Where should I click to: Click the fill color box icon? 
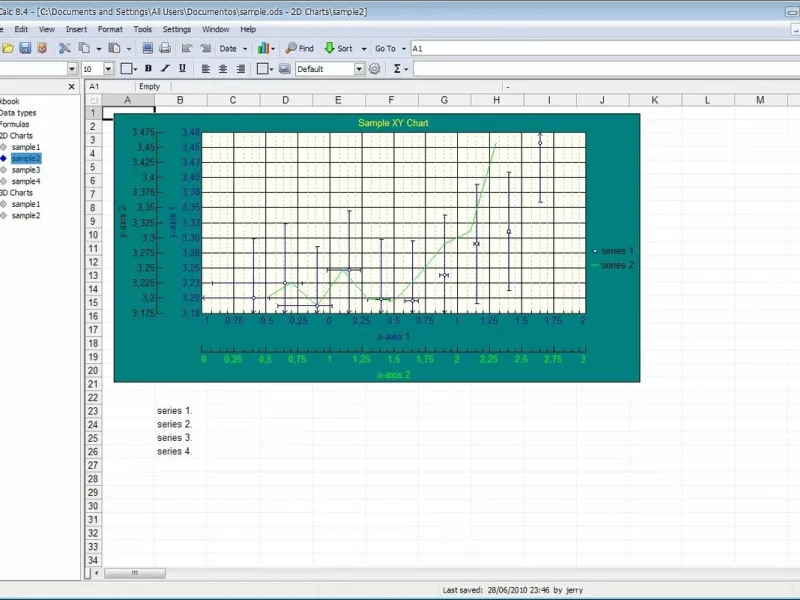[x=262, y=68]
